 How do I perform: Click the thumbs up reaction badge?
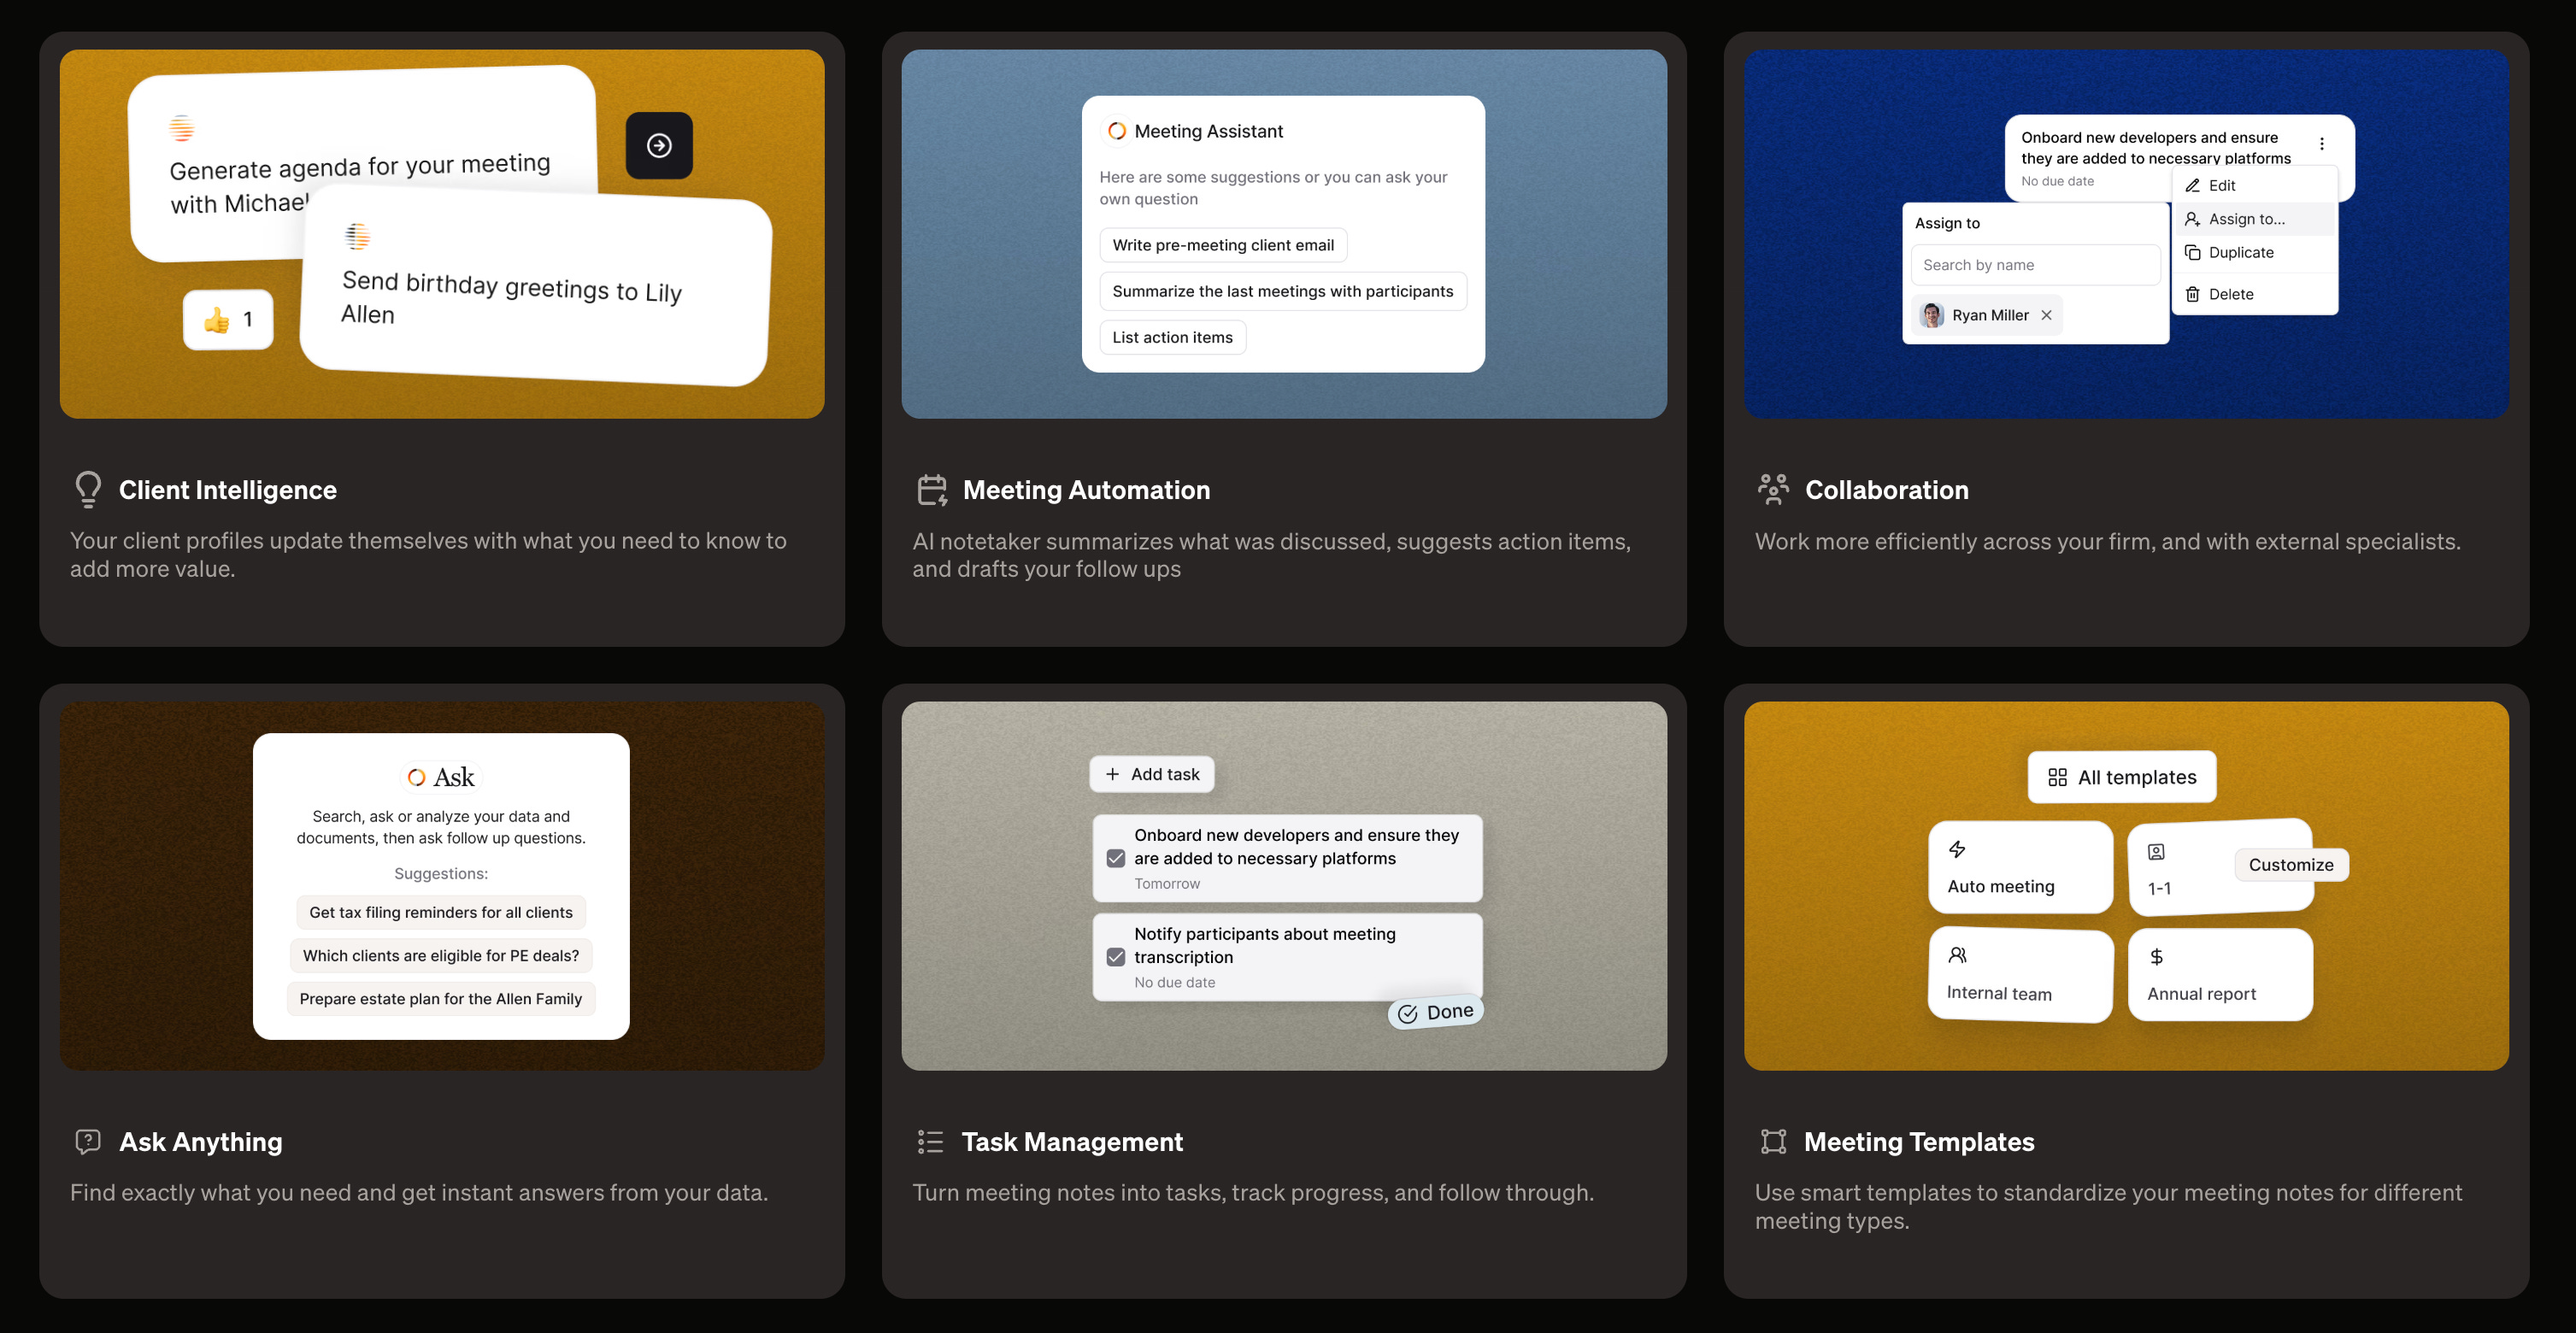(228, 320)
